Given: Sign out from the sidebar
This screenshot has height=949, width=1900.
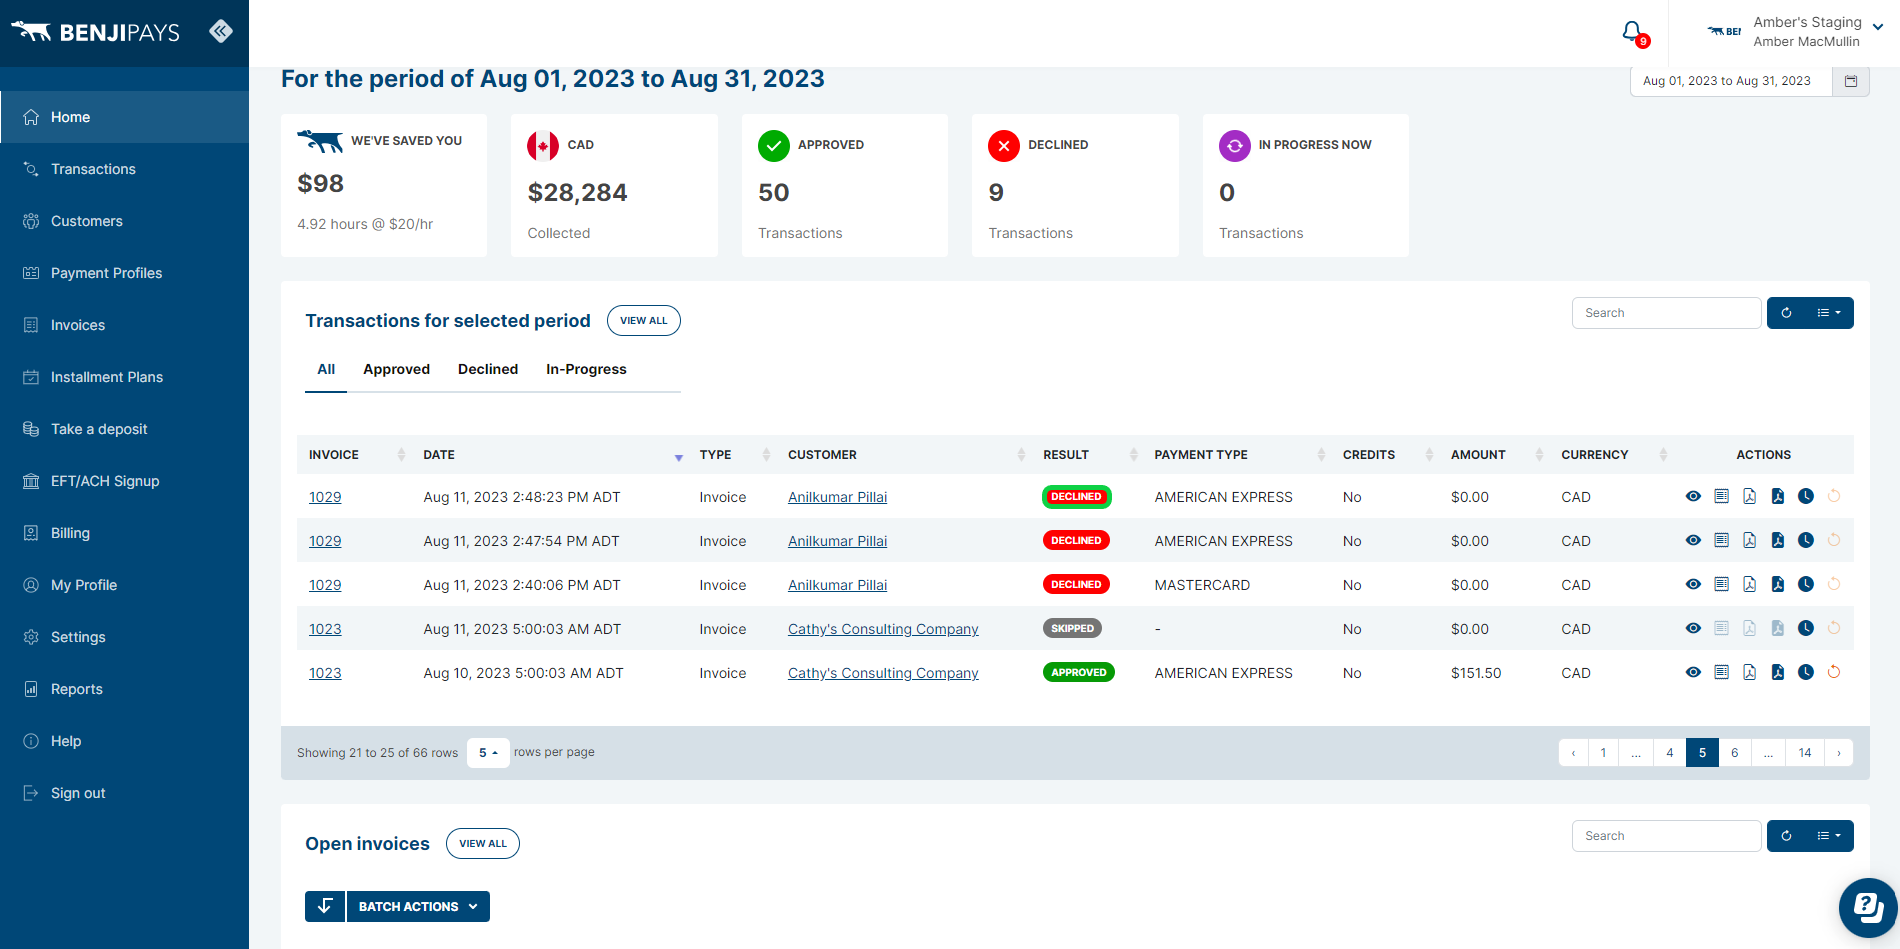Looking at the screenshot, I should point(78,793).
